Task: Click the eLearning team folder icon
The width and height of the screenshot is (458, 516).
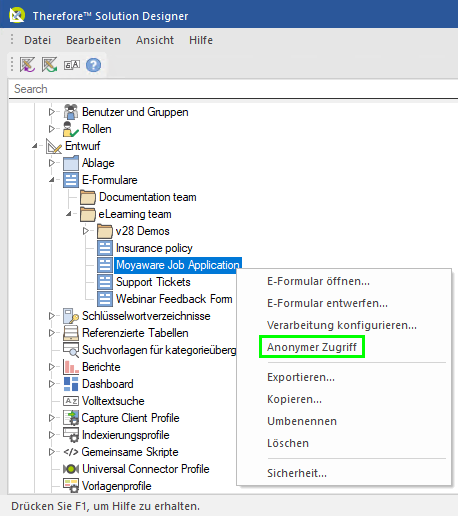Action: tap(88, 214)
